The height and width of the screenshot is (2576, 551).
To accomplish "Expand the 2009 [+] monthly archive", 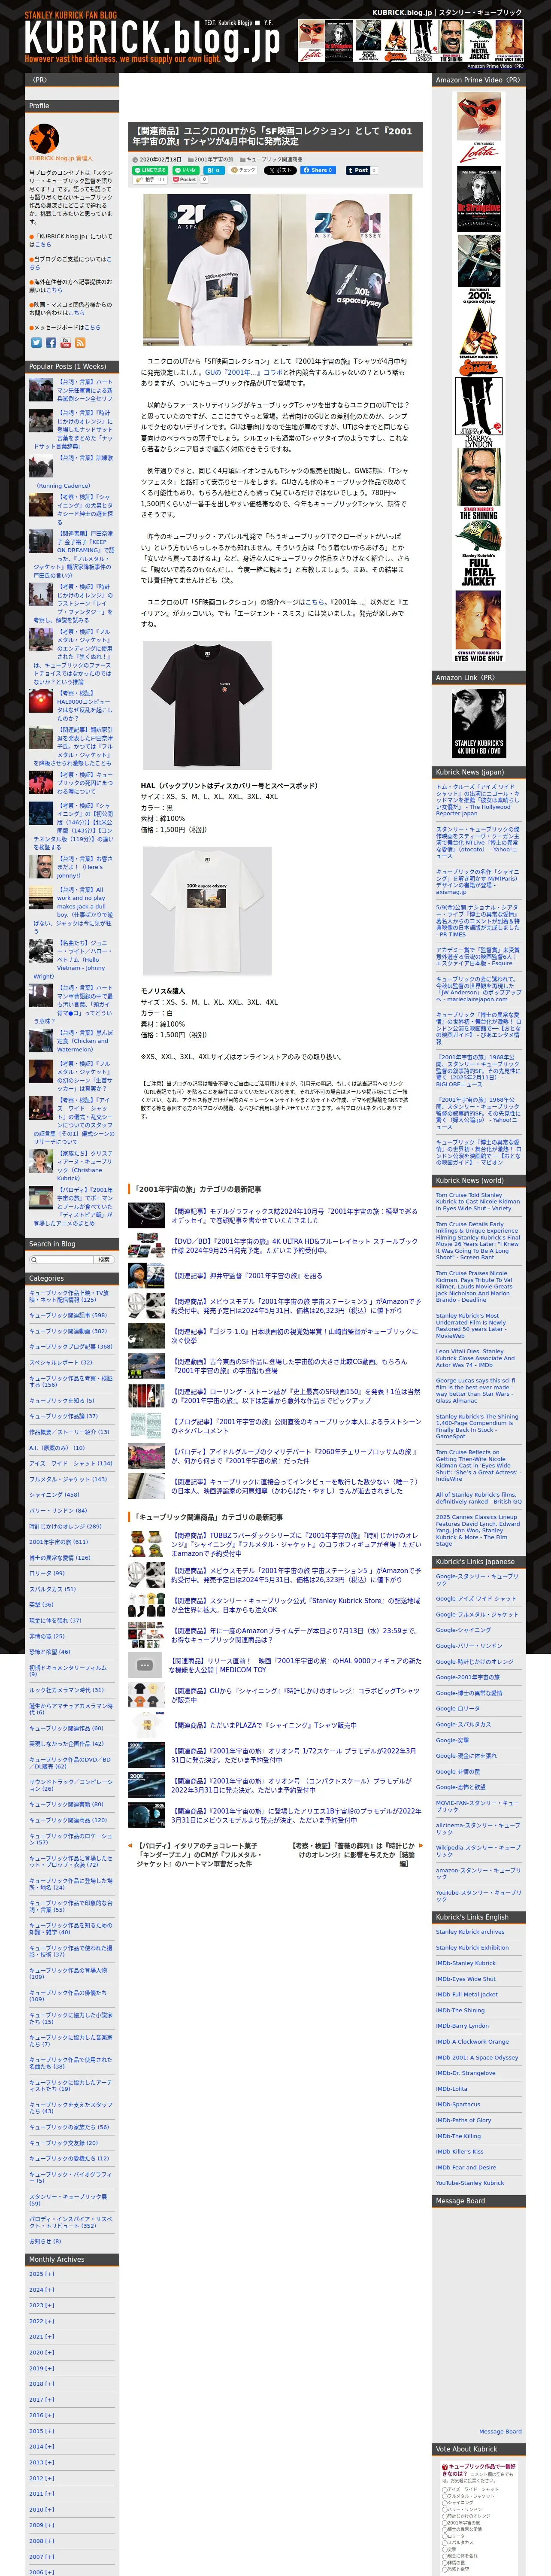I will [43, 2525].
